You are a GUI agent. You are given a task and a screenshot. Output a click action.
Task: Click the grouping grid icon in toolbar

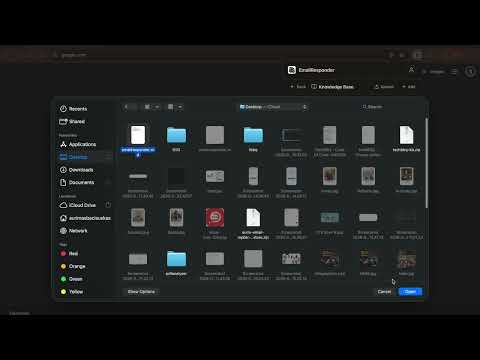tap(170, 107)
